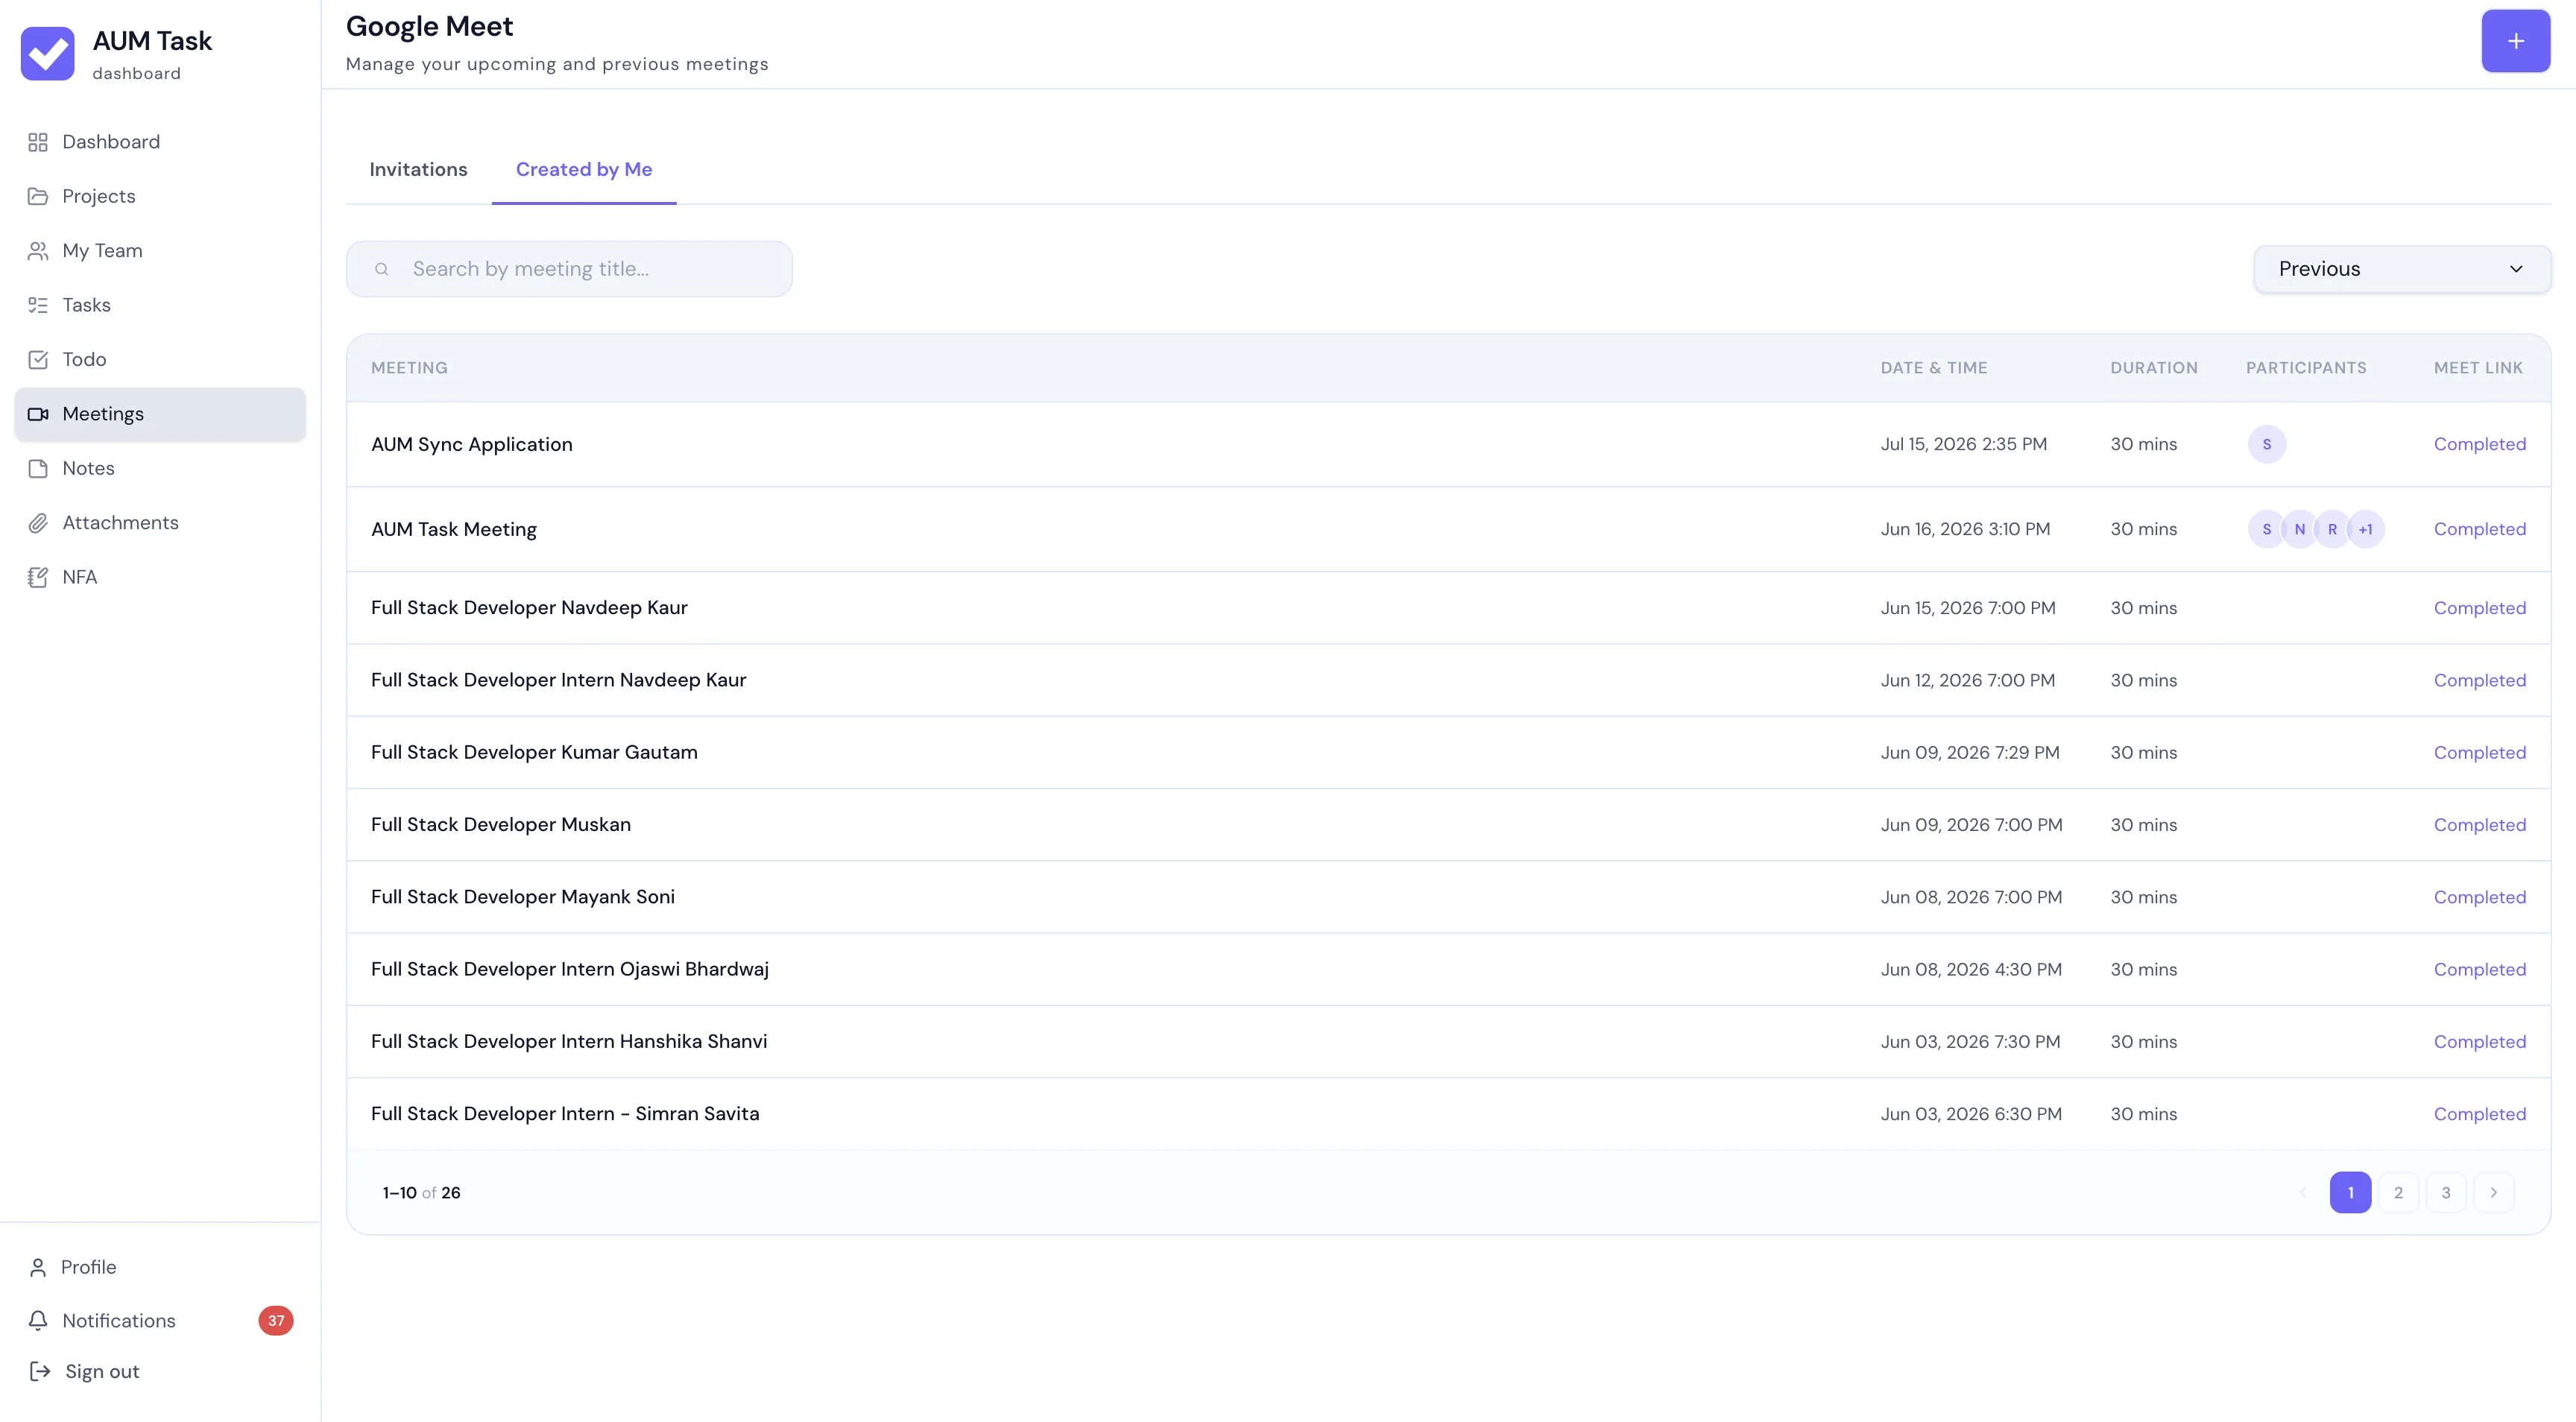This screenshot has width=2576, height=1422.
Task: Select Full Stack Developer Muskan meeting
Action: pos(1448,825)
